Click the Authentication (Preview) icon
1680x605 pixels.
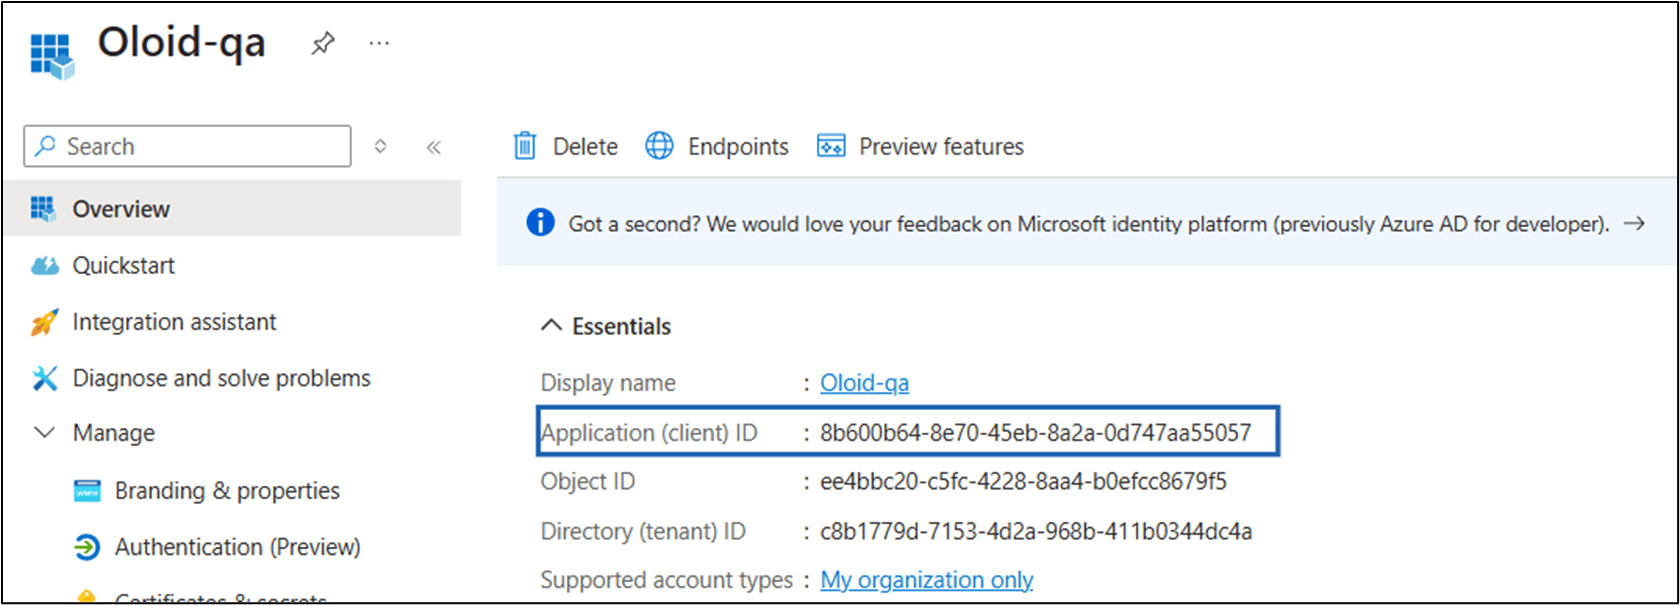(x=87, y=547)
